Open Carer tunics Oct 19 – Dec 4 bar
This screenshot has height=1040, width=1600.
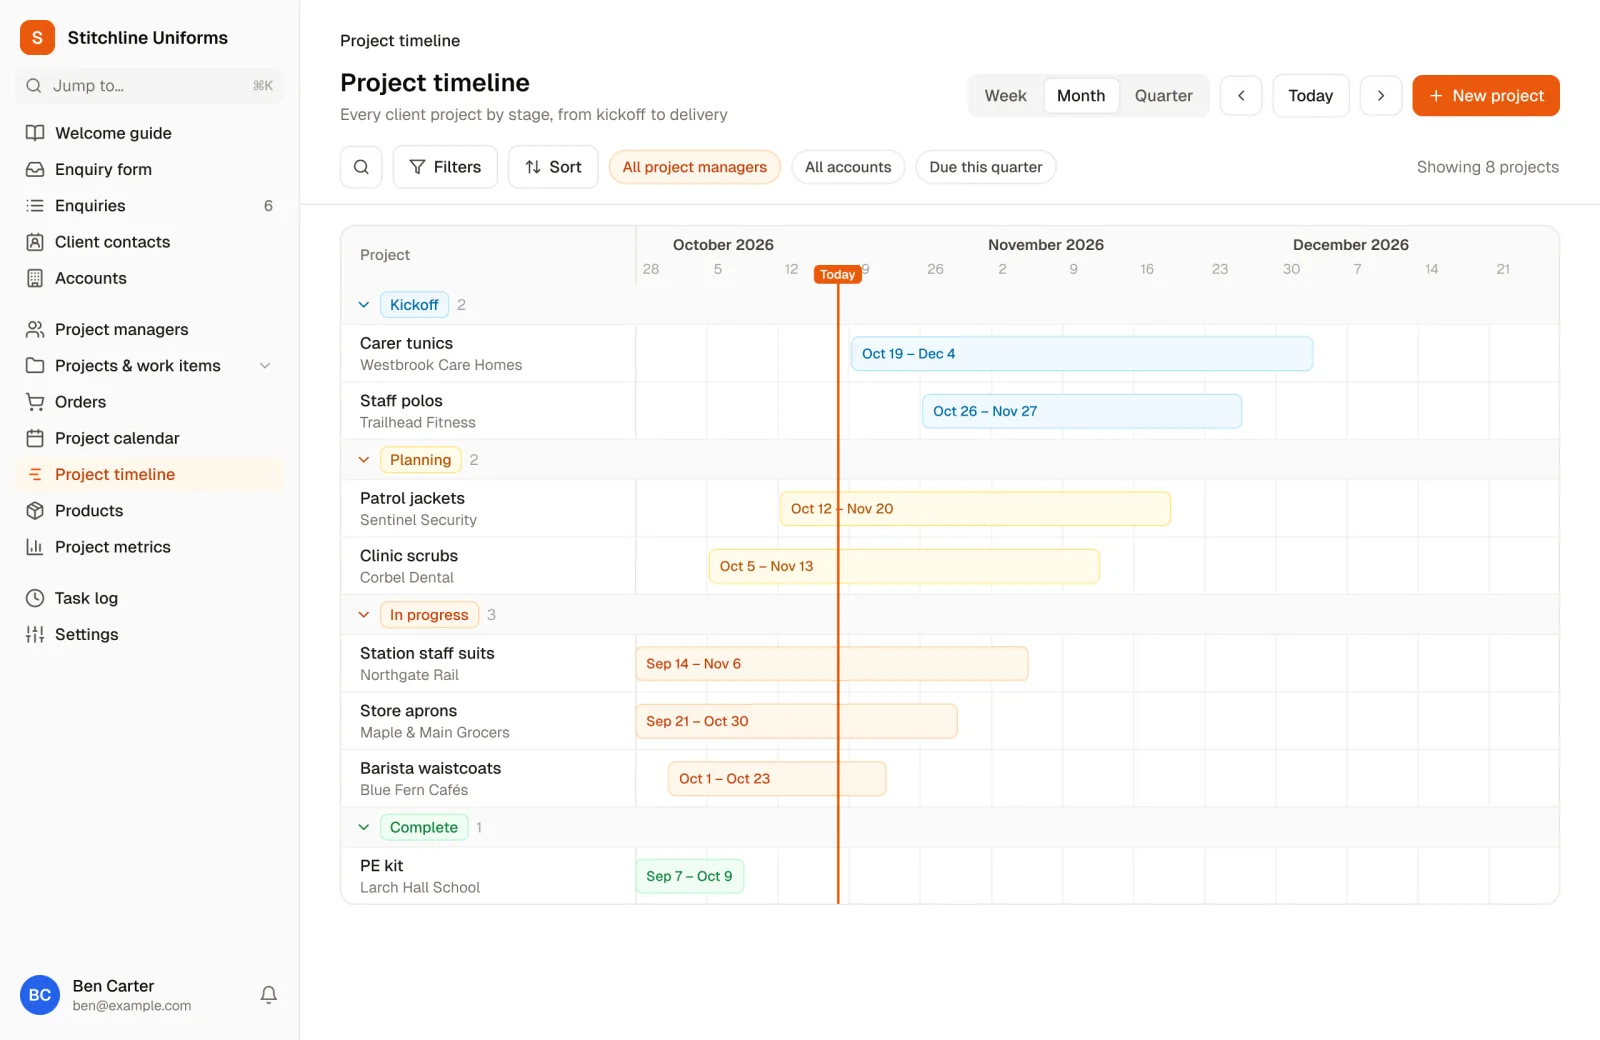click(1082, 354)
